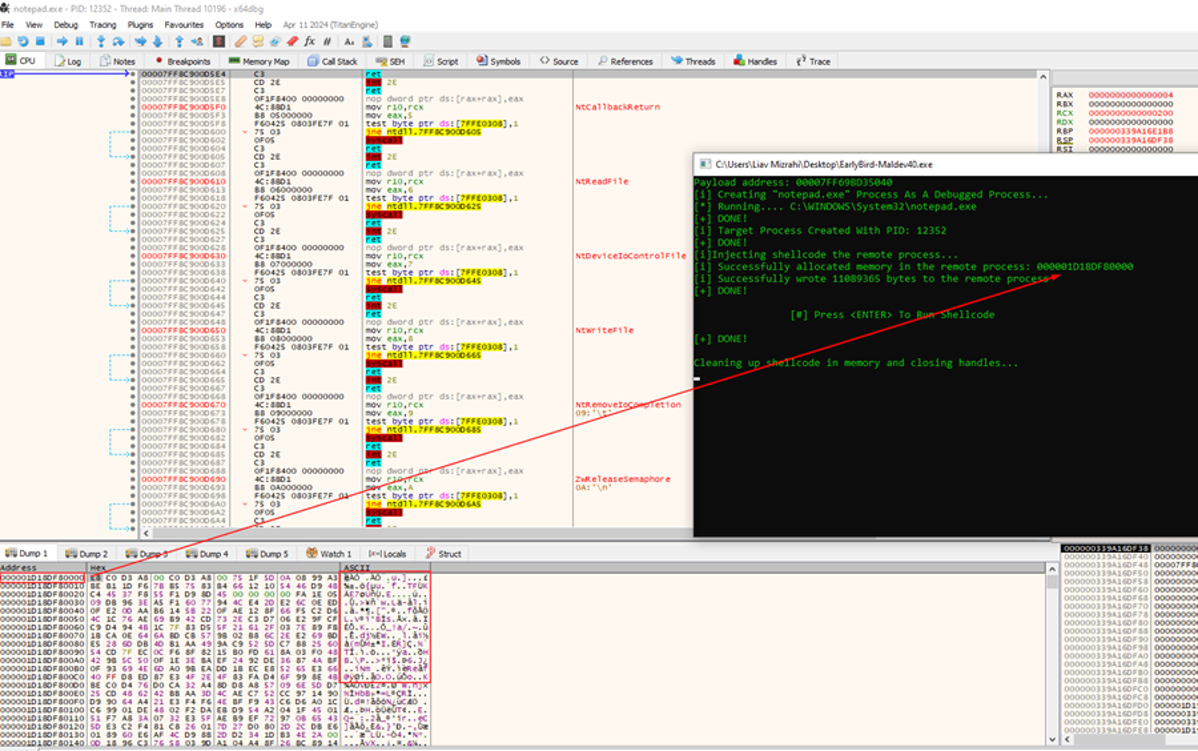Run the debuggee with the blue arrow icon
1198x751 pixels.
tap(62, 41)
